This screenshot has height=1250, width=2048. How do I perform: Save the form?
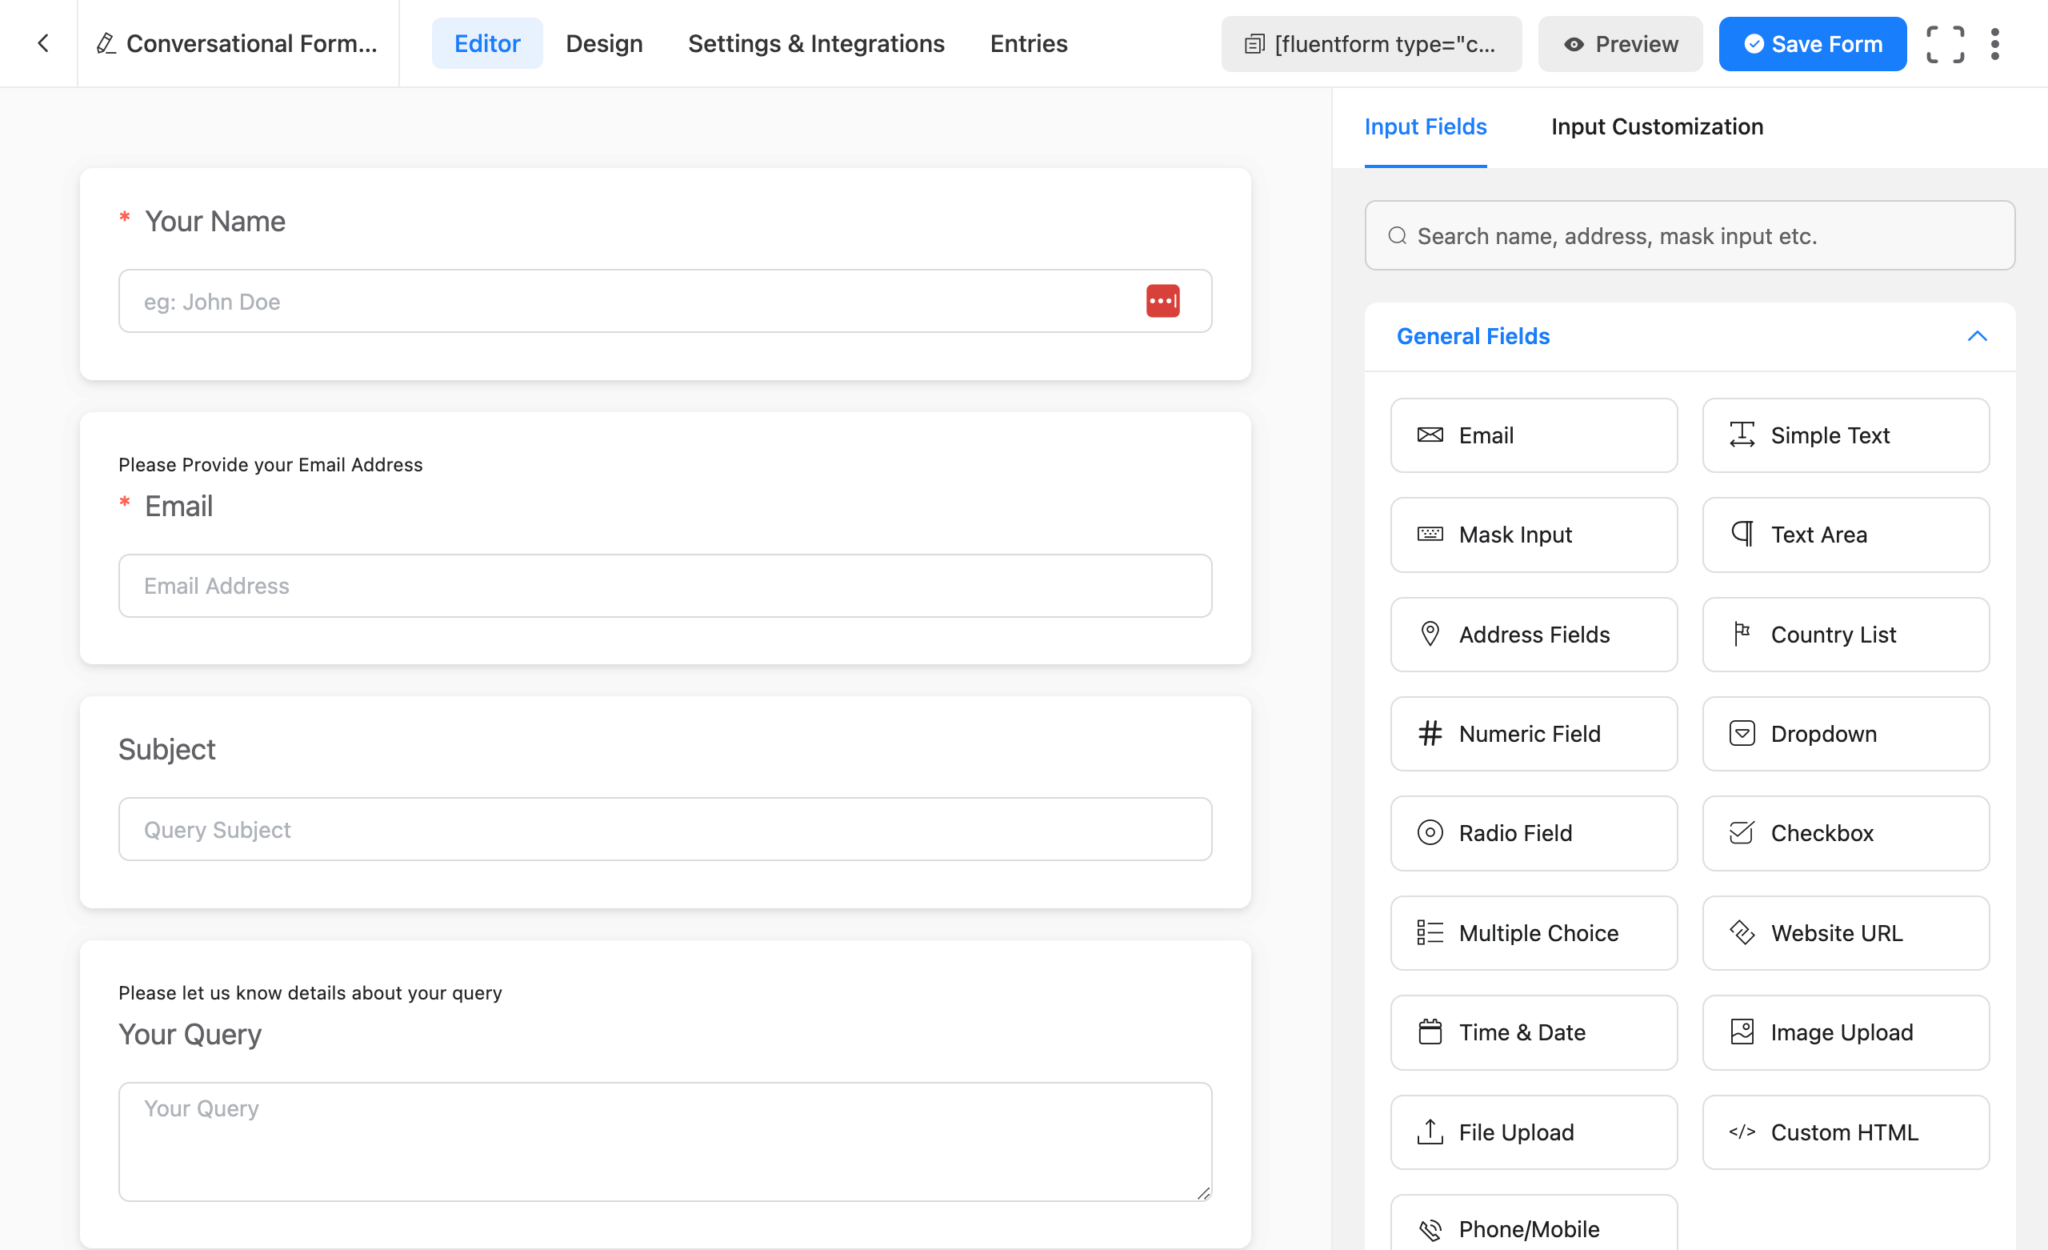[x=1811, y=43]
